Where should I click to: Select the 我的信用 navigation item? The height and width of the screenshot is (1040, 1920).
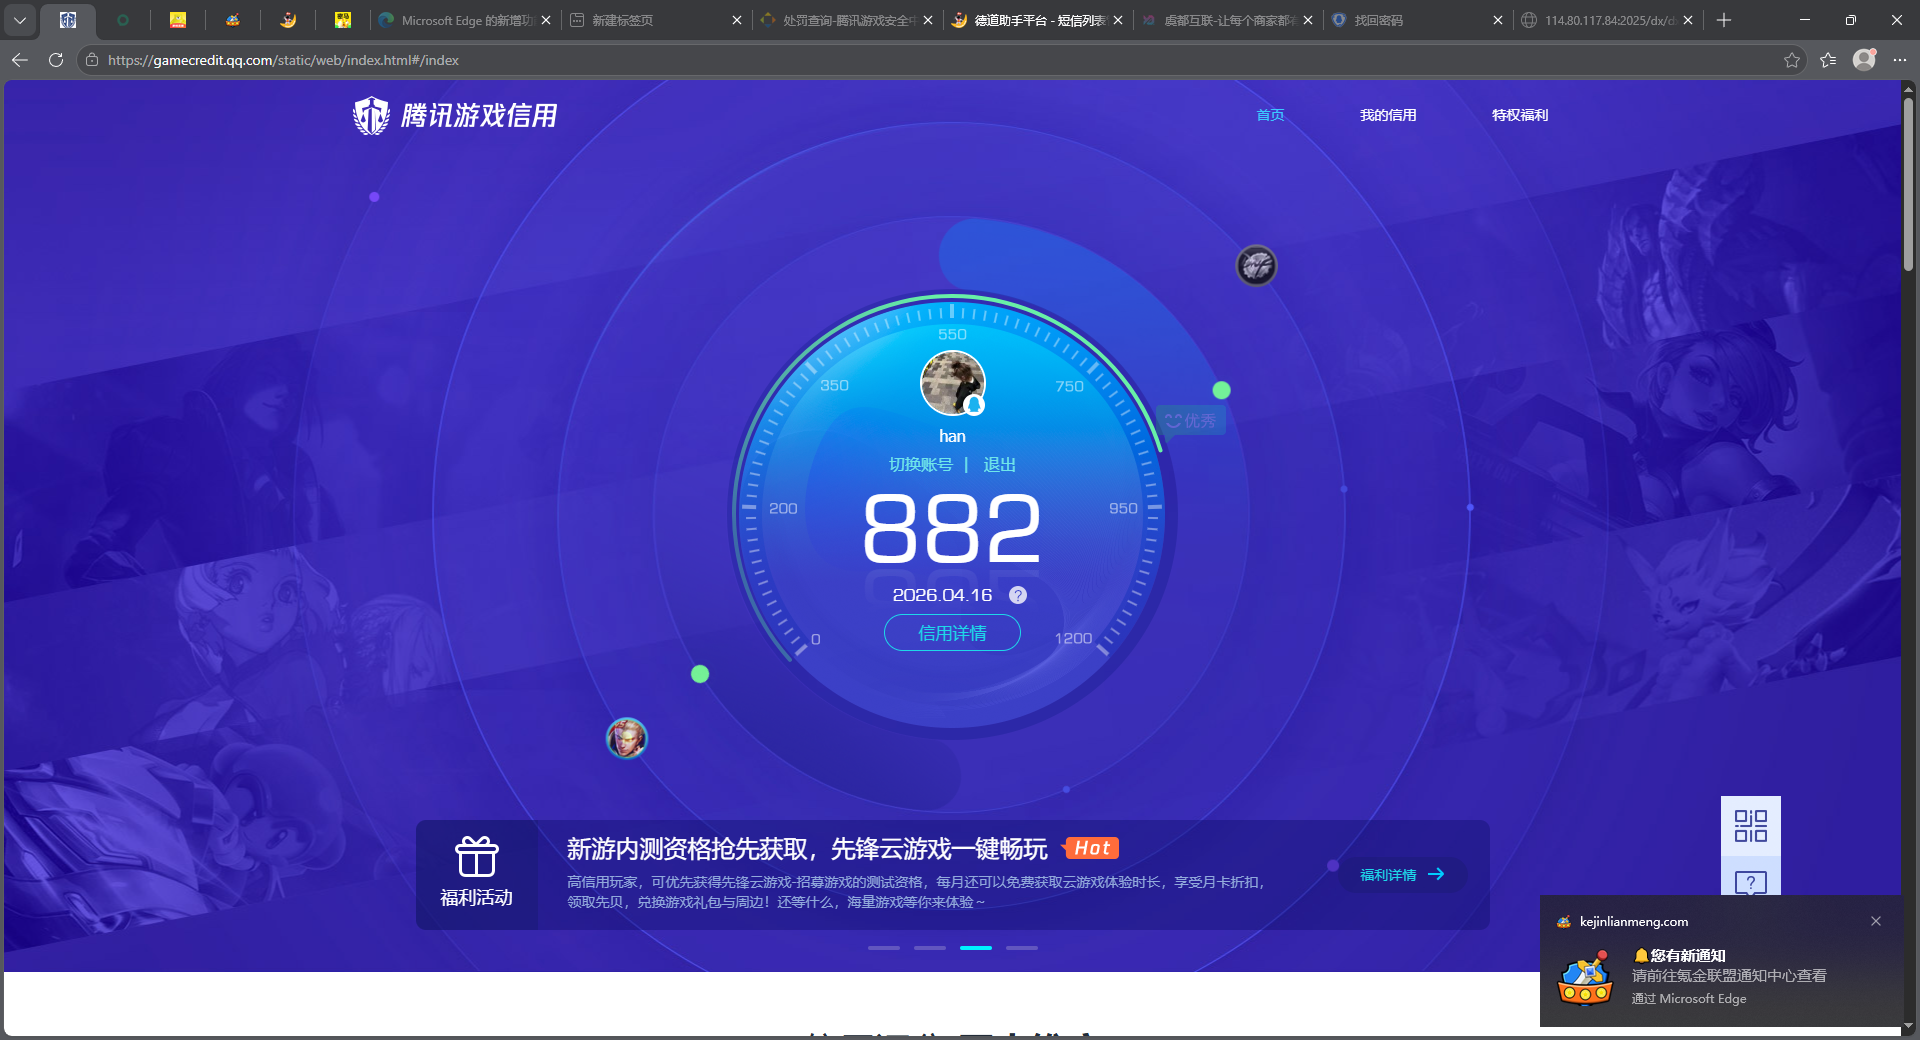tap(1388, 115)
